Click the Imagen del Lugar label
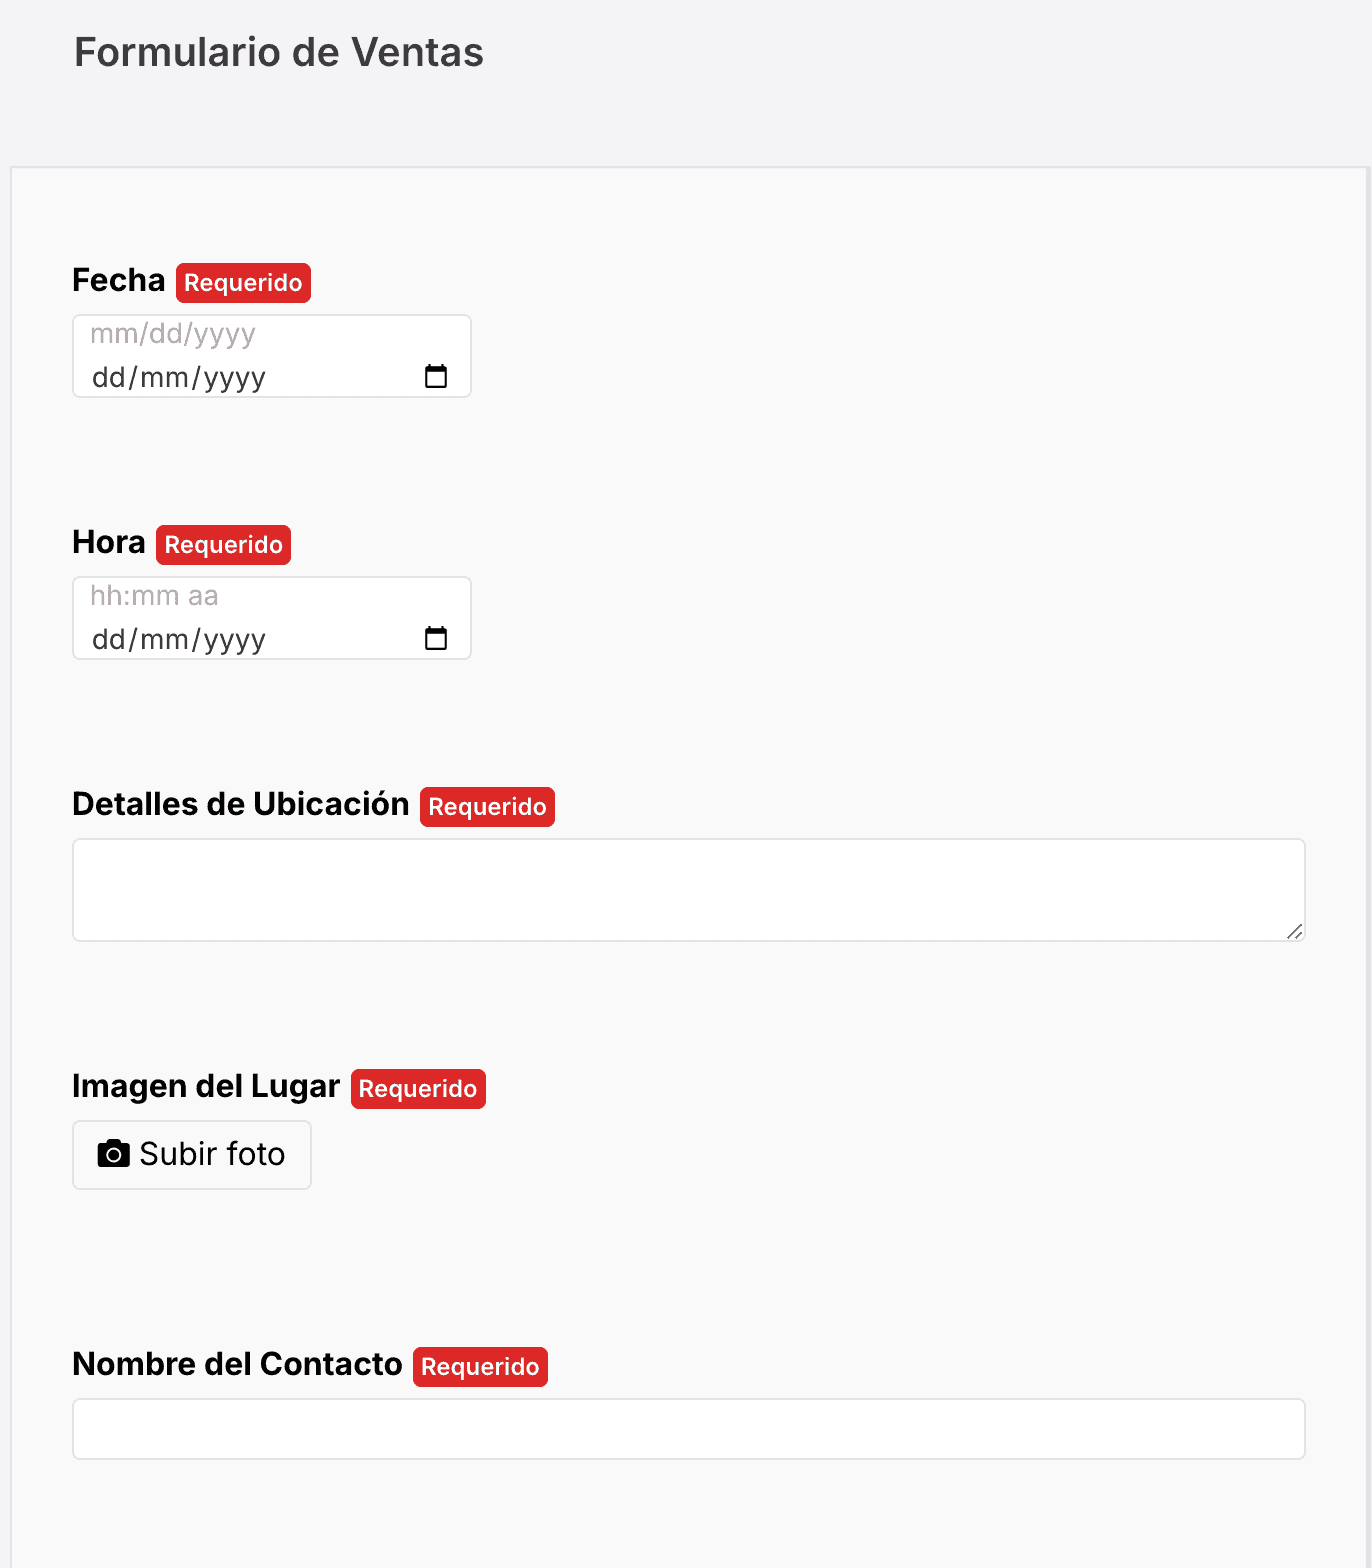 click(205, 1087)
